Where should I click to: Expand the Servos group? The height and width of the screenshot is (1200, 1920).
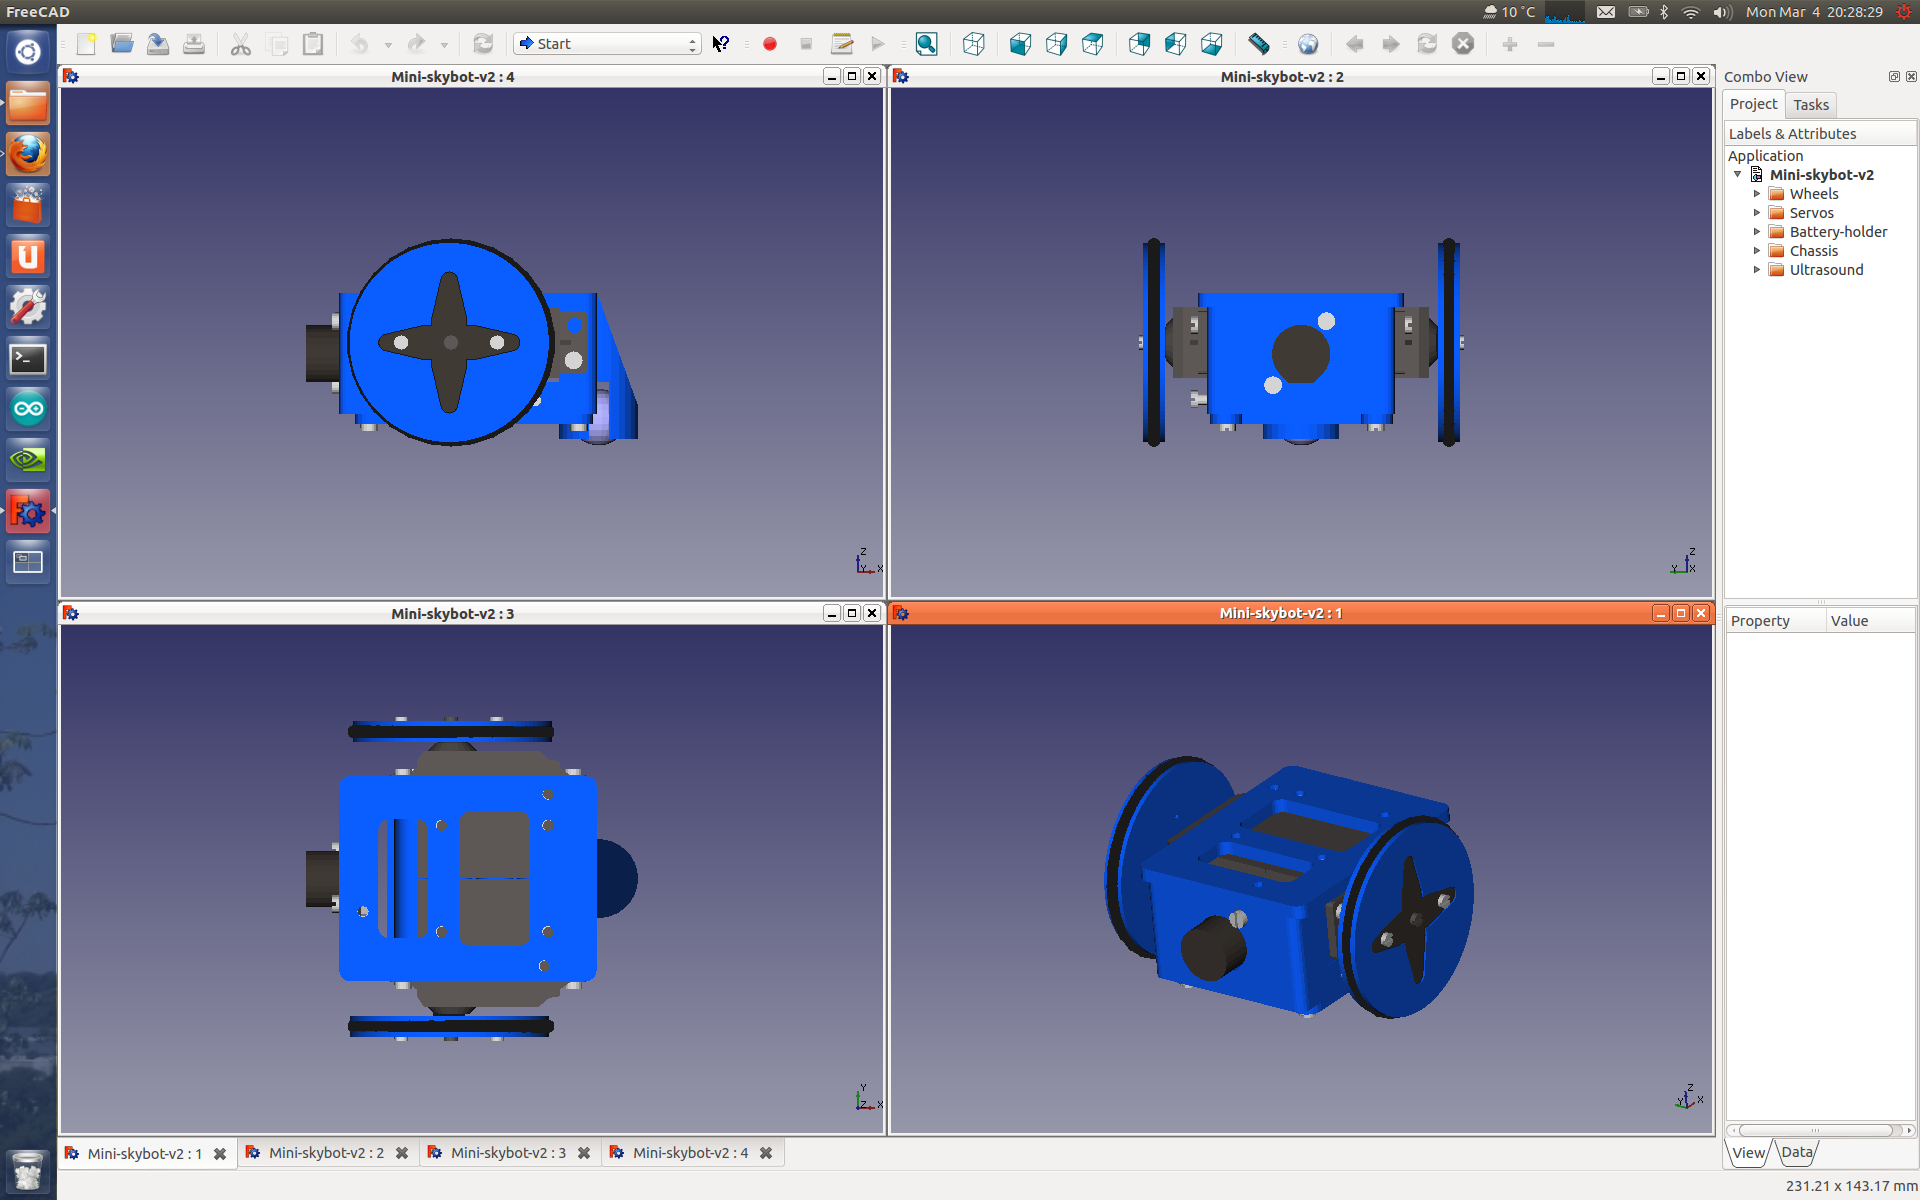click(x=1758, y=212)
